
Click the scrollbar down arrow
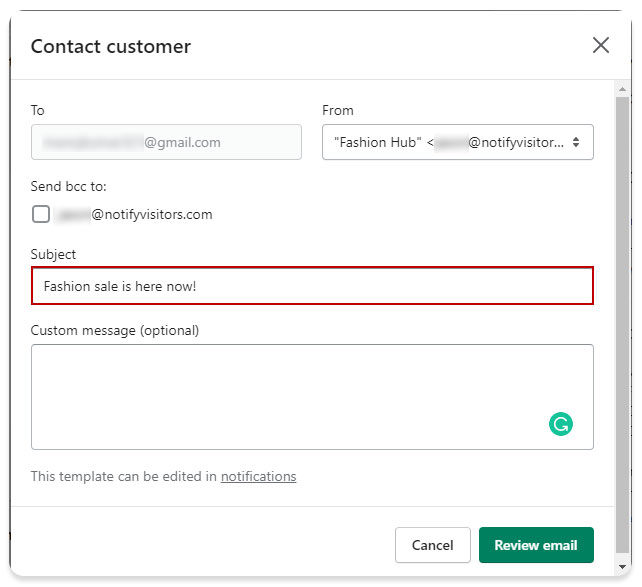coord(622,567)
